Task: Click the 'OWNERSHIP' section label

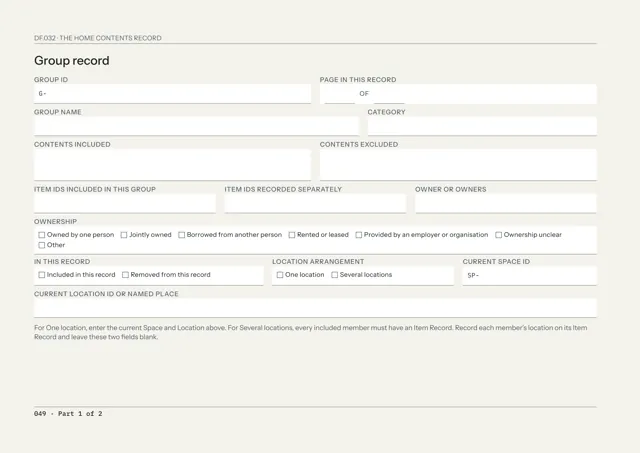Action: 56,222
